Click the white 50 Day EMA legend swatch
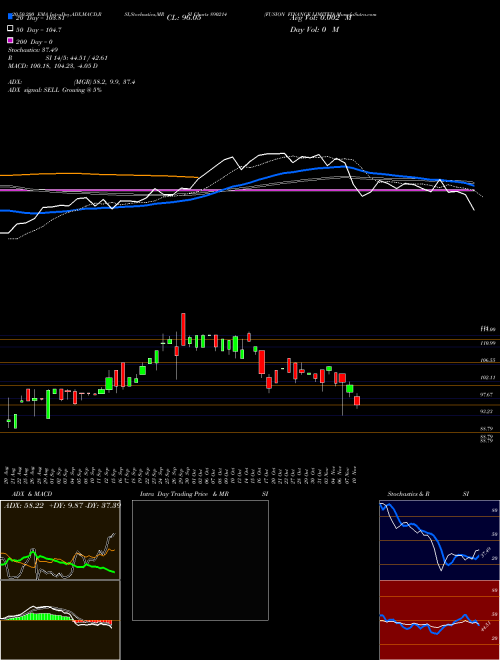The image size is (500, 660). point(11,29)
